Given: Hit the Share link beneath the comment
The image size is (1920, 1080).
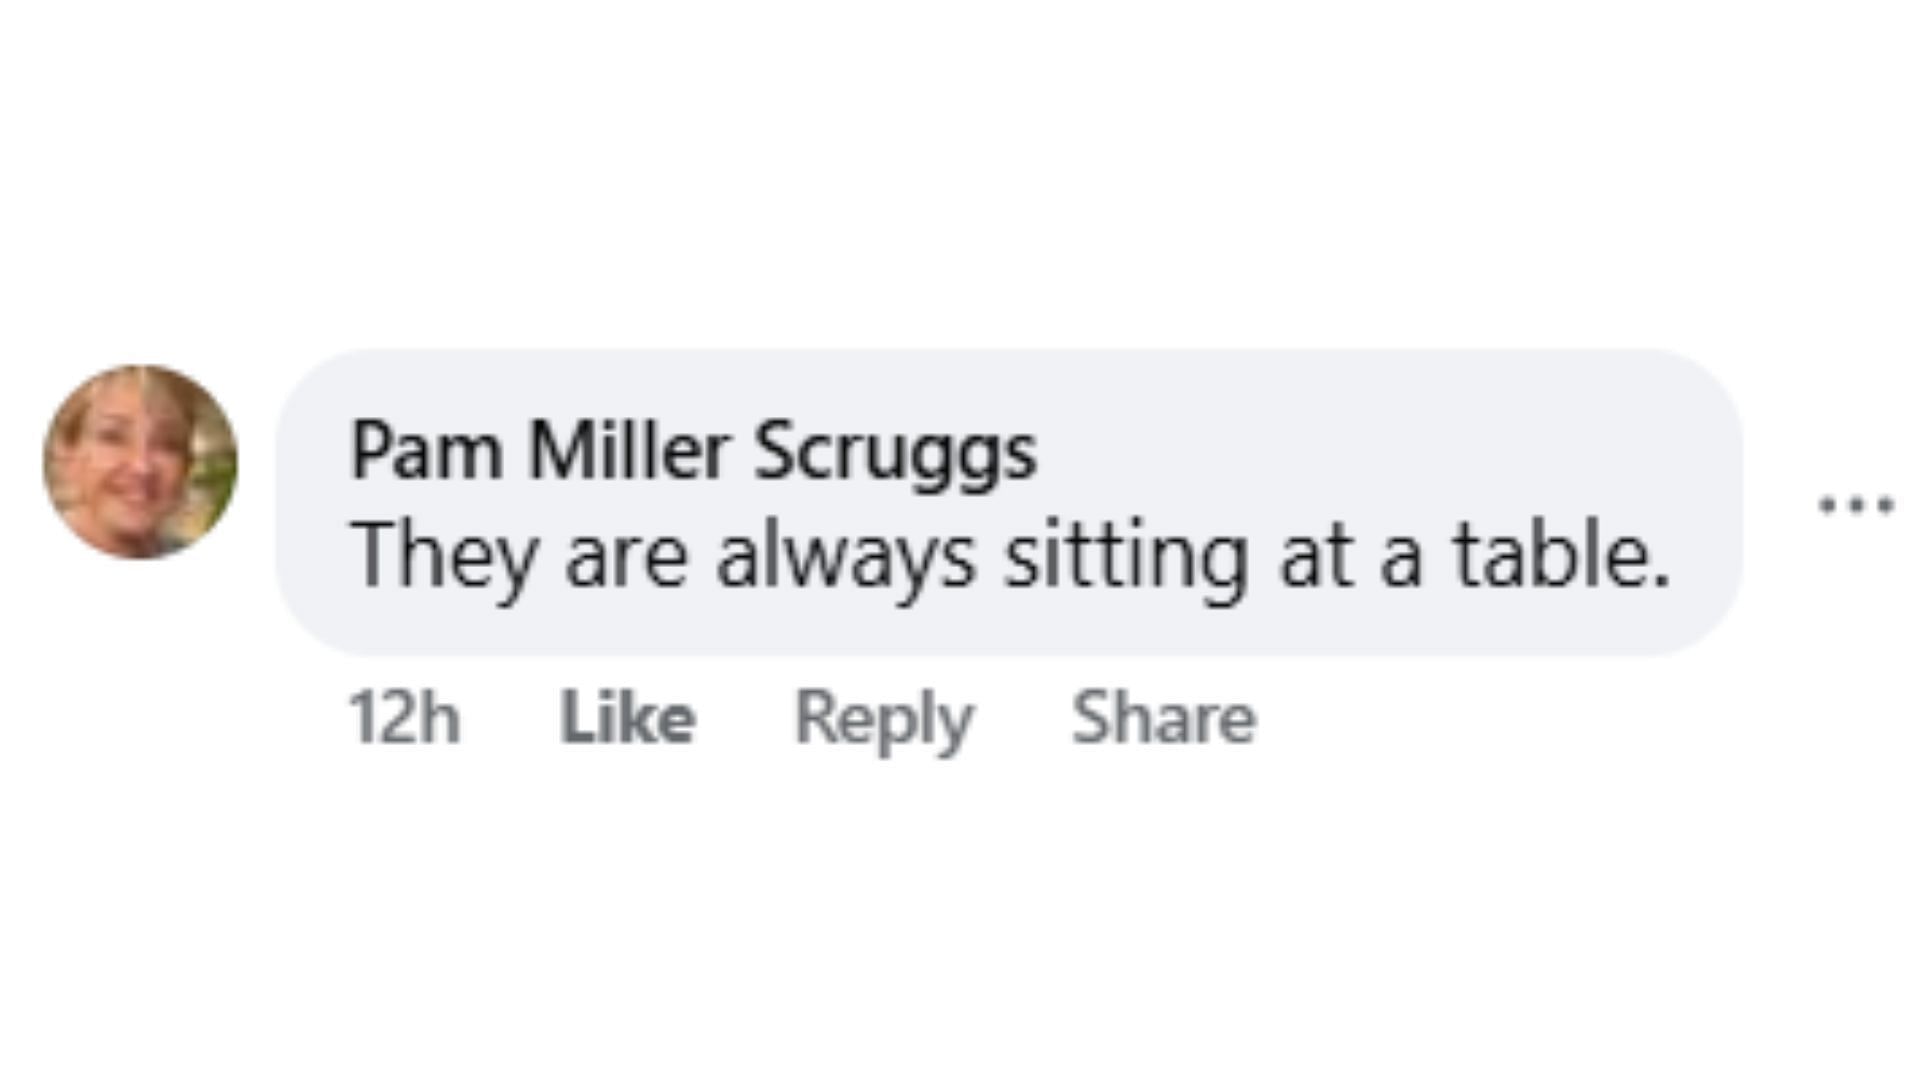Looking at the screenshot, I should pyautogui.click(x=1163, y=718).
